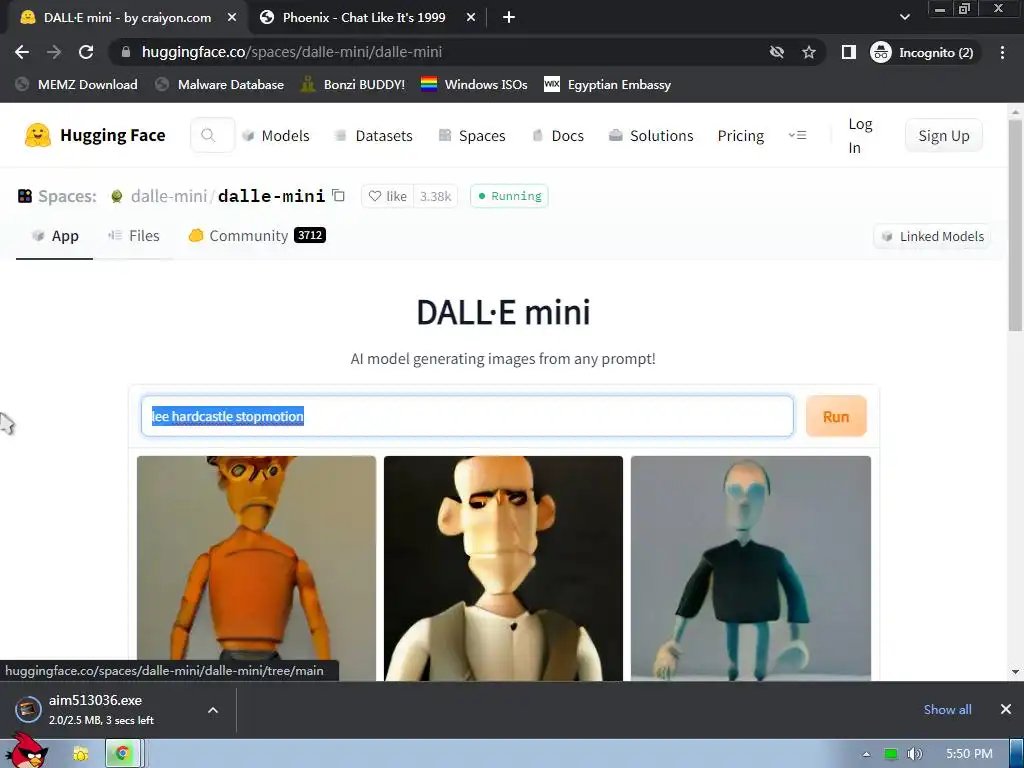This screenshot has height=768, width=1024.
Task: Open the Chrome three-dot menu
Action: 1002,52
